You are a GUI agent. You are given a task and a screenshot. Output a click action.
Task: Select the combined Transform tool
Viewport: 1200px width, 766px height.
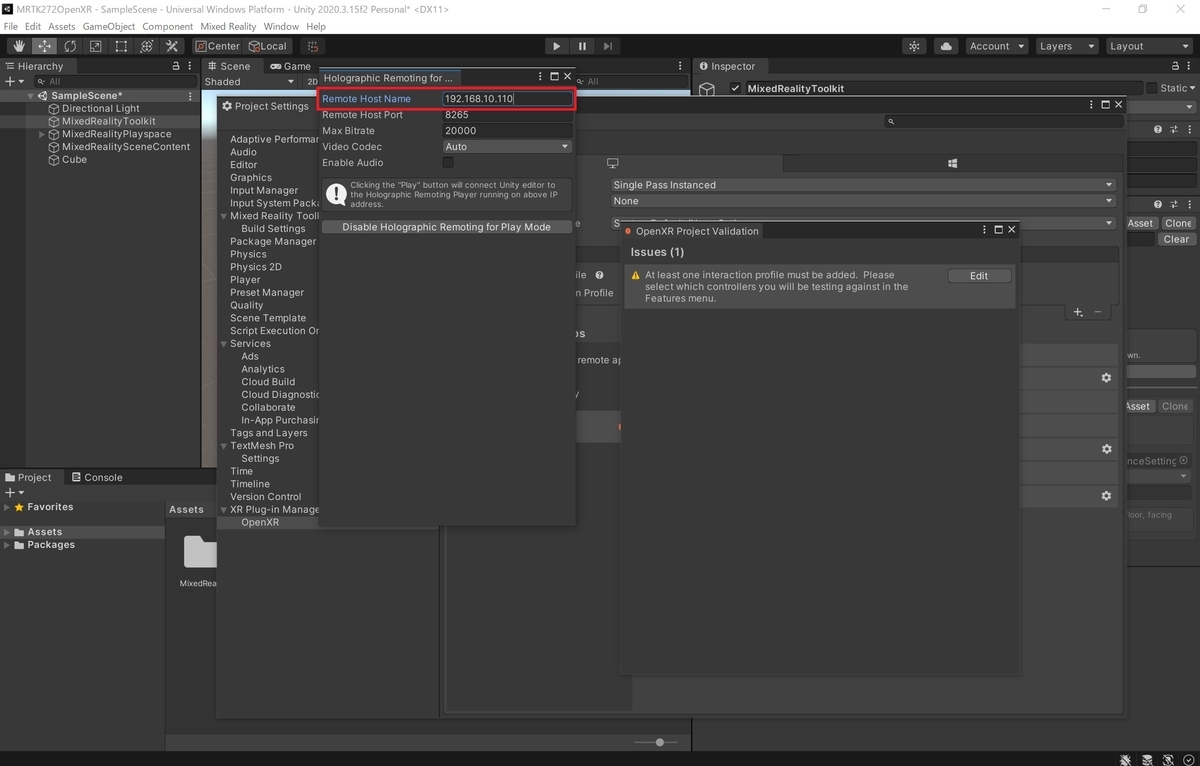coord(146,46)
